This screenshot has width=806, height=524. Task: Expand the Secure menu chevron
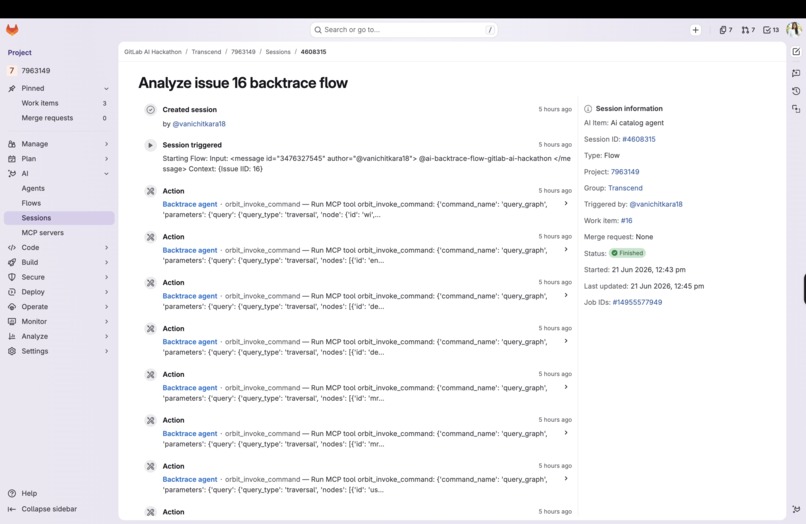coord(106,277)
